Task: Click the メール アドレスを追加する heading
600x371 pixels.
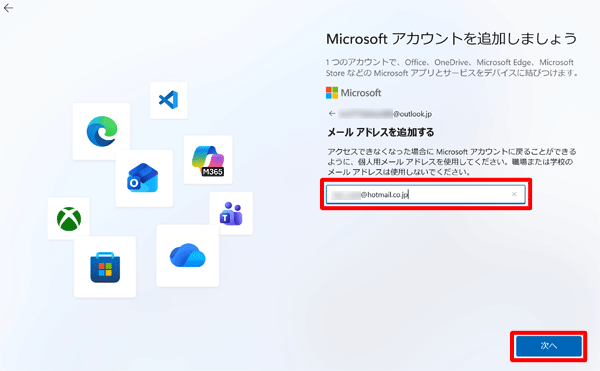Action: click(380, 132)
